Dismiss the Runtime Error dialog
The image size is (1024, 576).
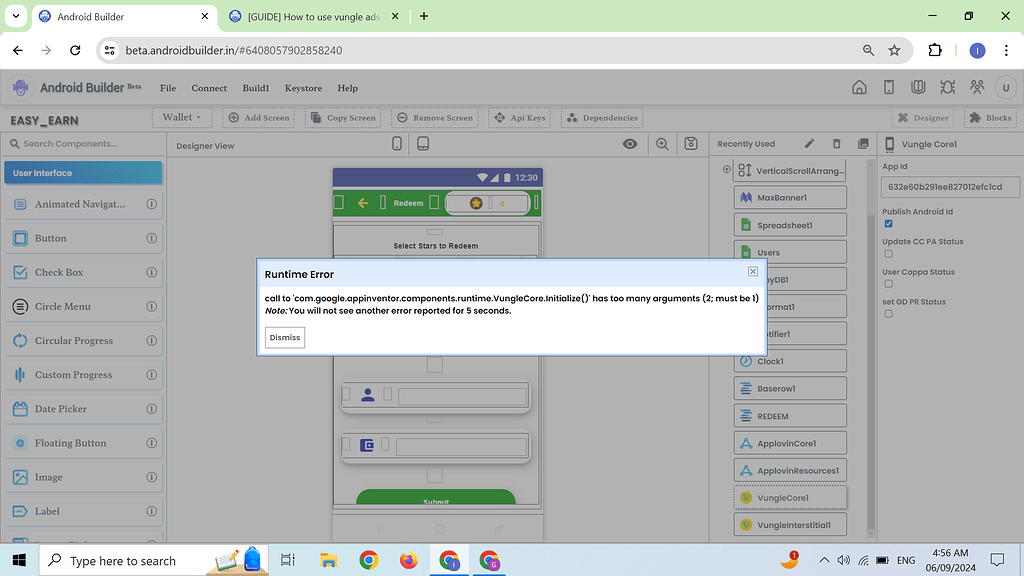(x=284, y=337)
